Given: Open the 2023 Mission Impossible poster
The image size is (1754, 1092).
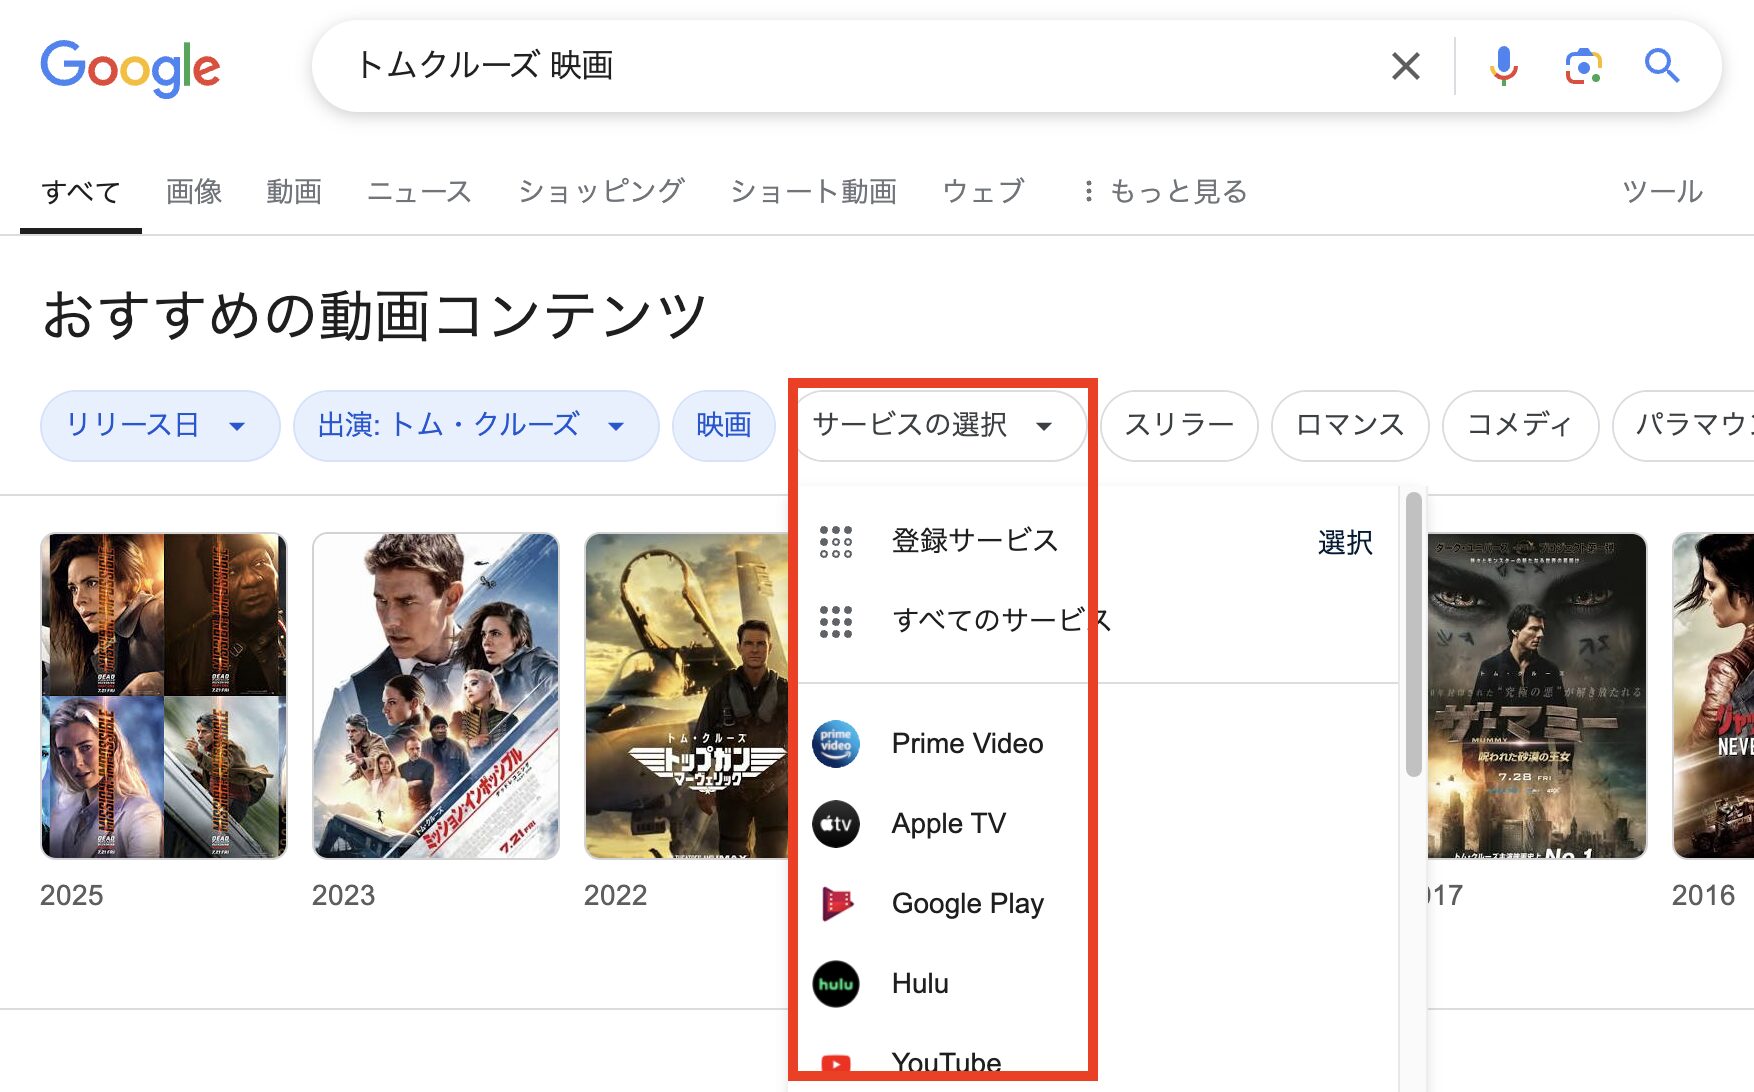Looking at the screenshot, I should pos(436,696).
